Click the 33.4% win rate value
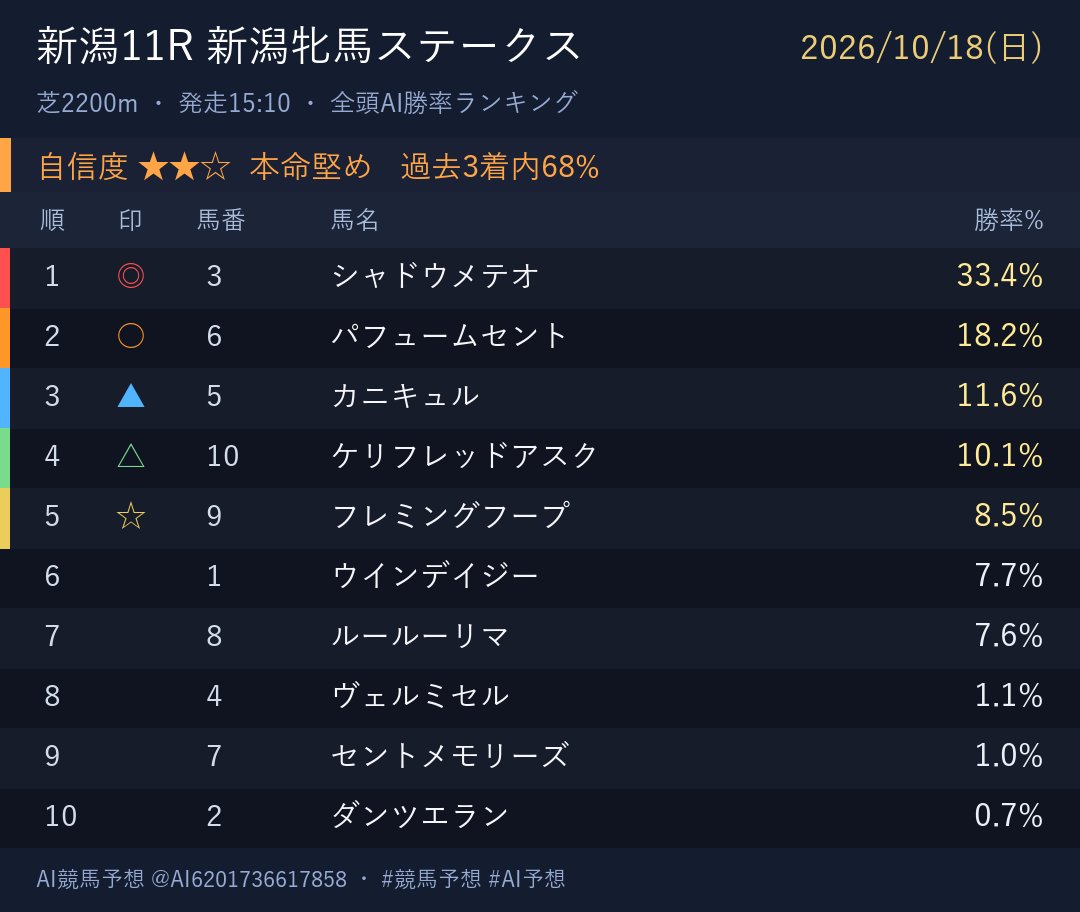The image size is (1080, 912). (x=999, y=276)
